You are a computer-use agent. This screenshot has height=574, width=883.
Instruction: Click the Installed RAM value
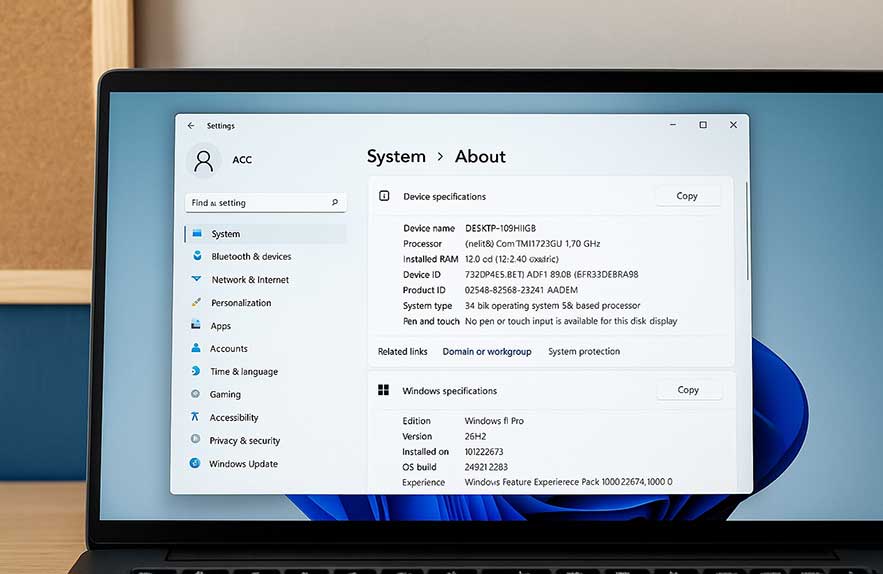(512, 259)
